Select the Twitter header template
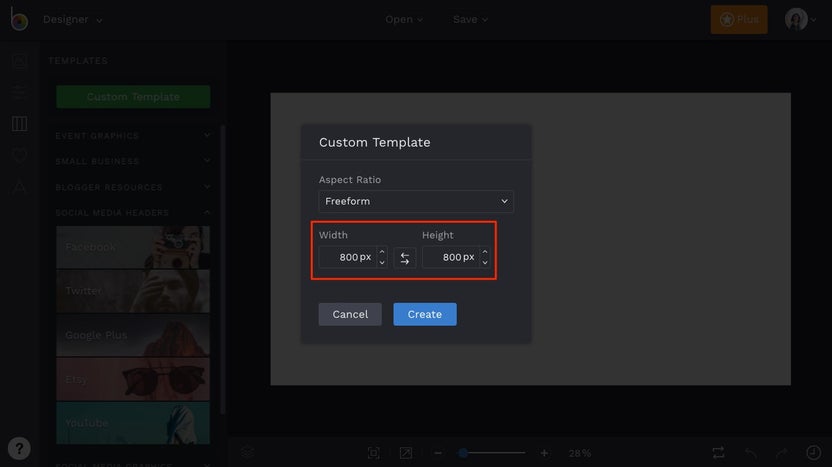Screen dimensions: 832x467 133,291
